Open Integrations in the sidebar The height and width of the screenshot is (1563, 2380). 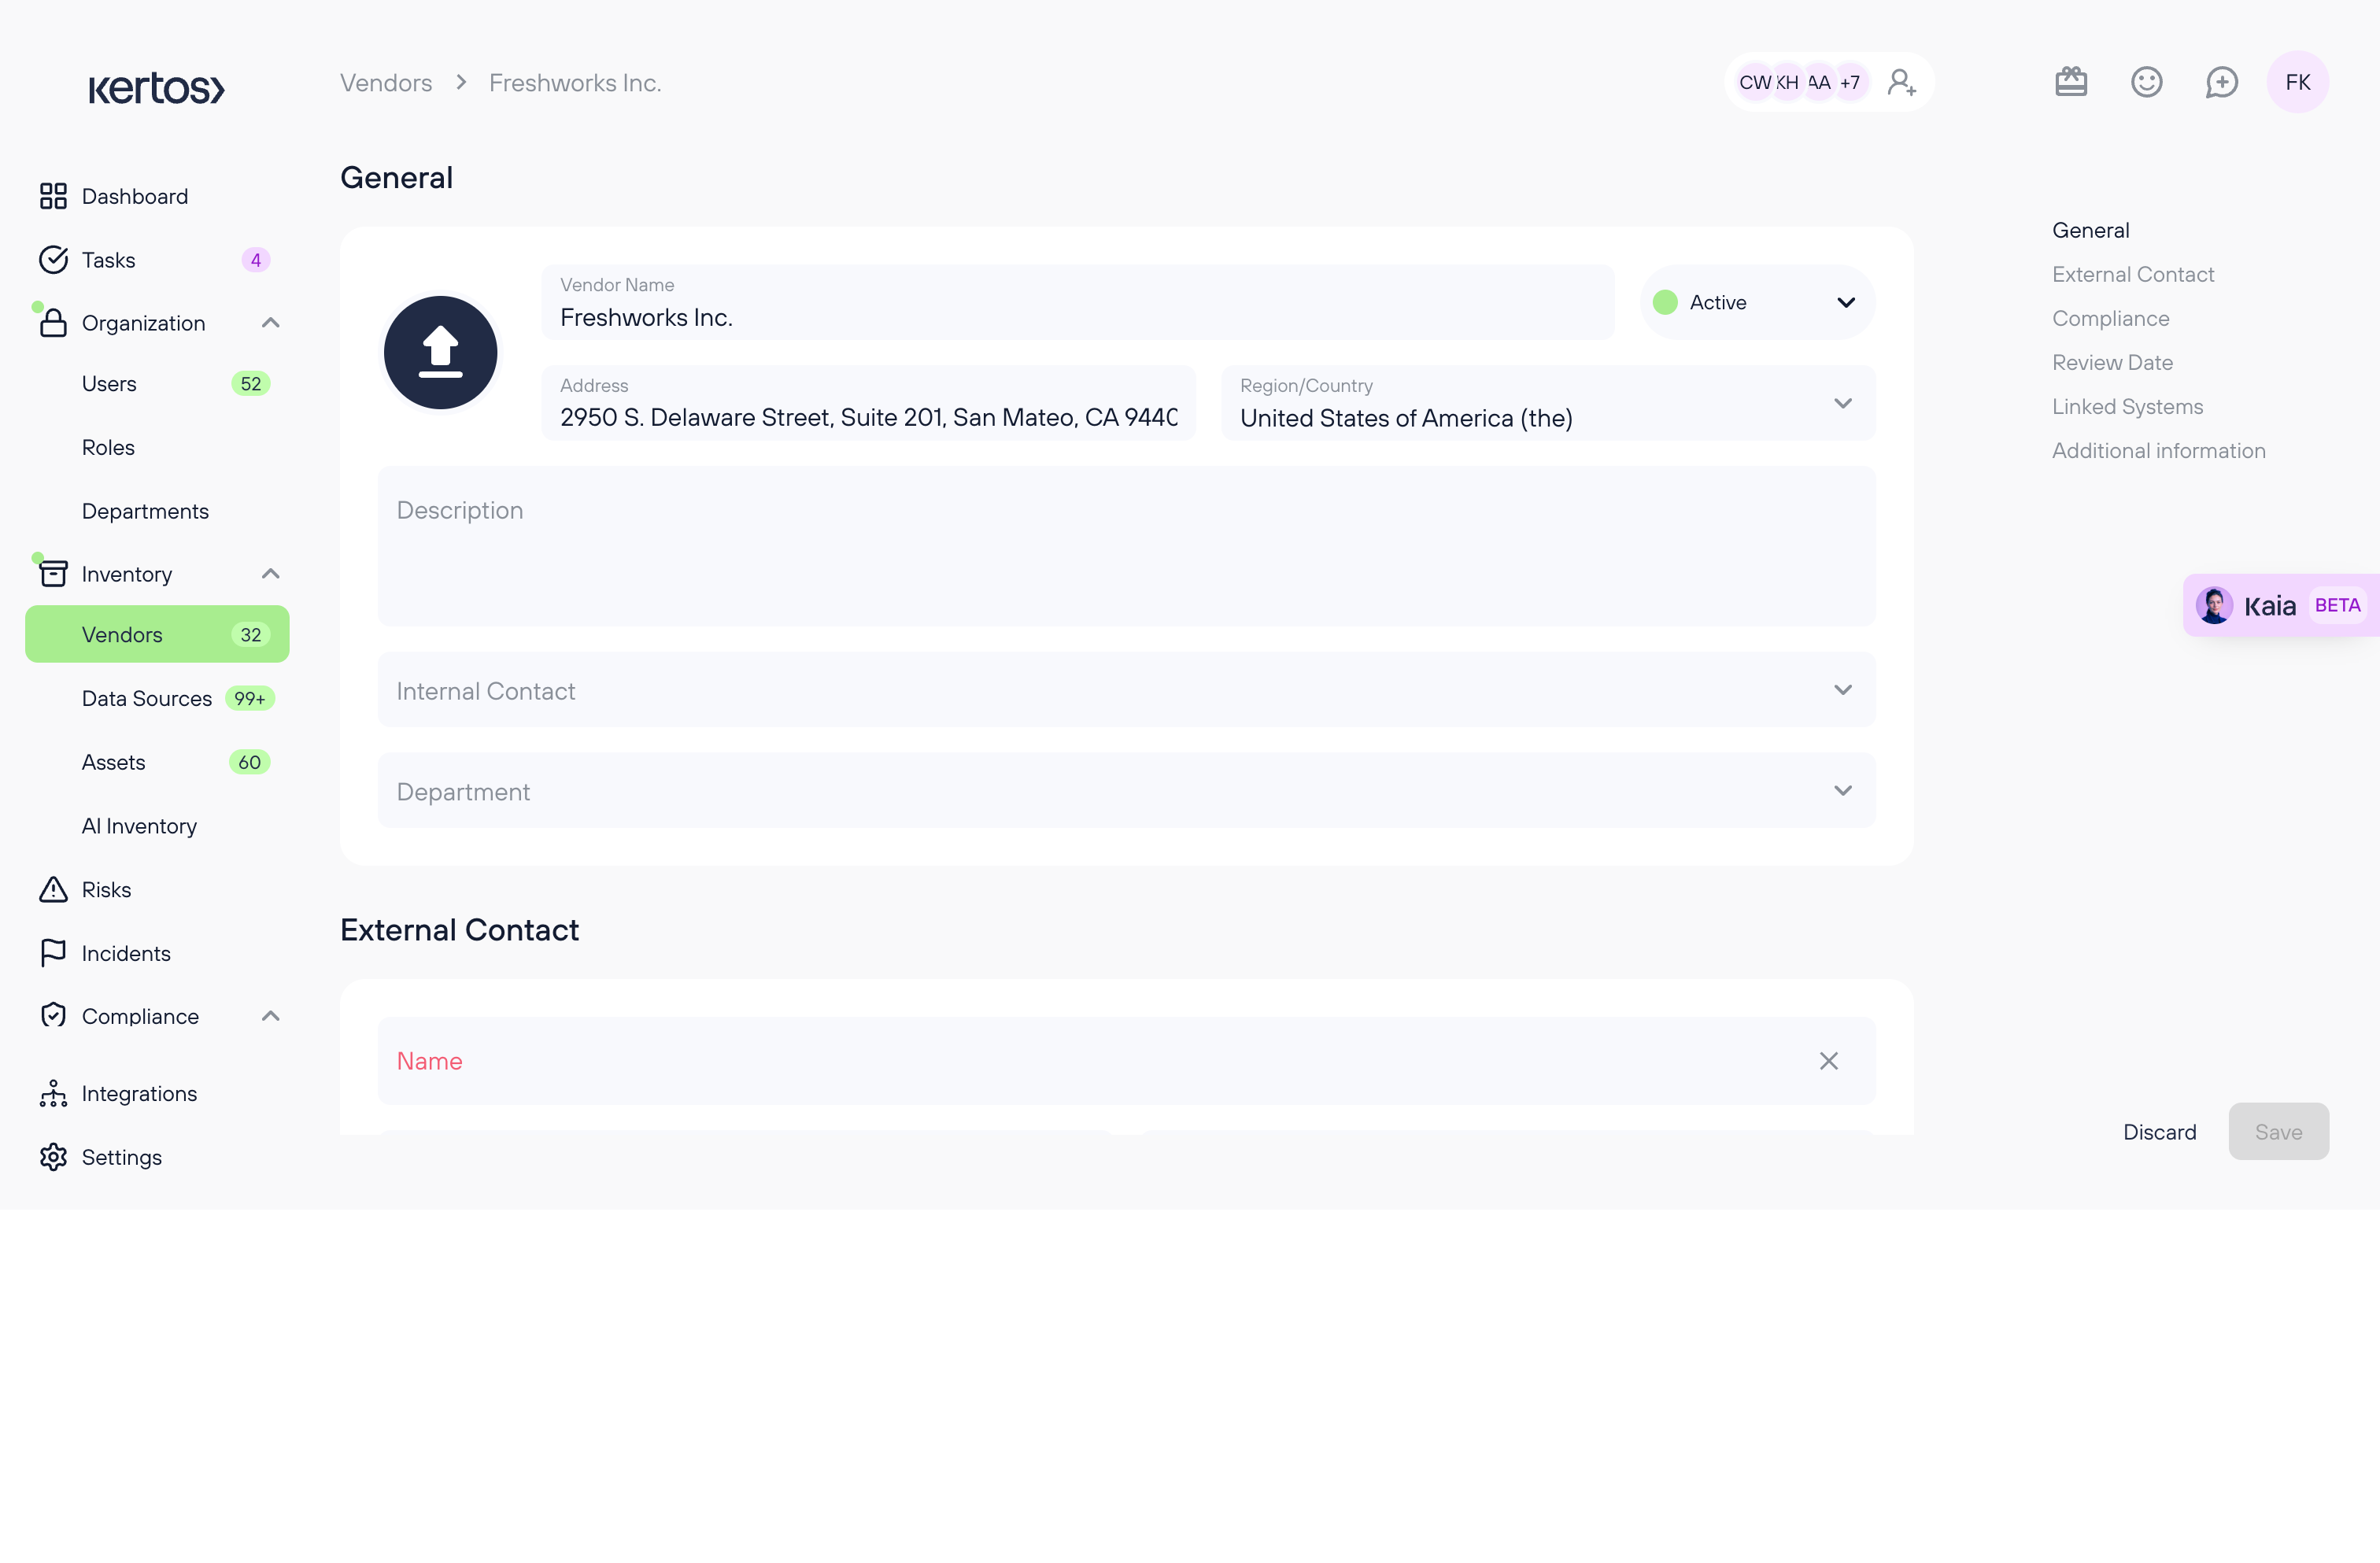pyautogui.click(x=139, y=1093)
